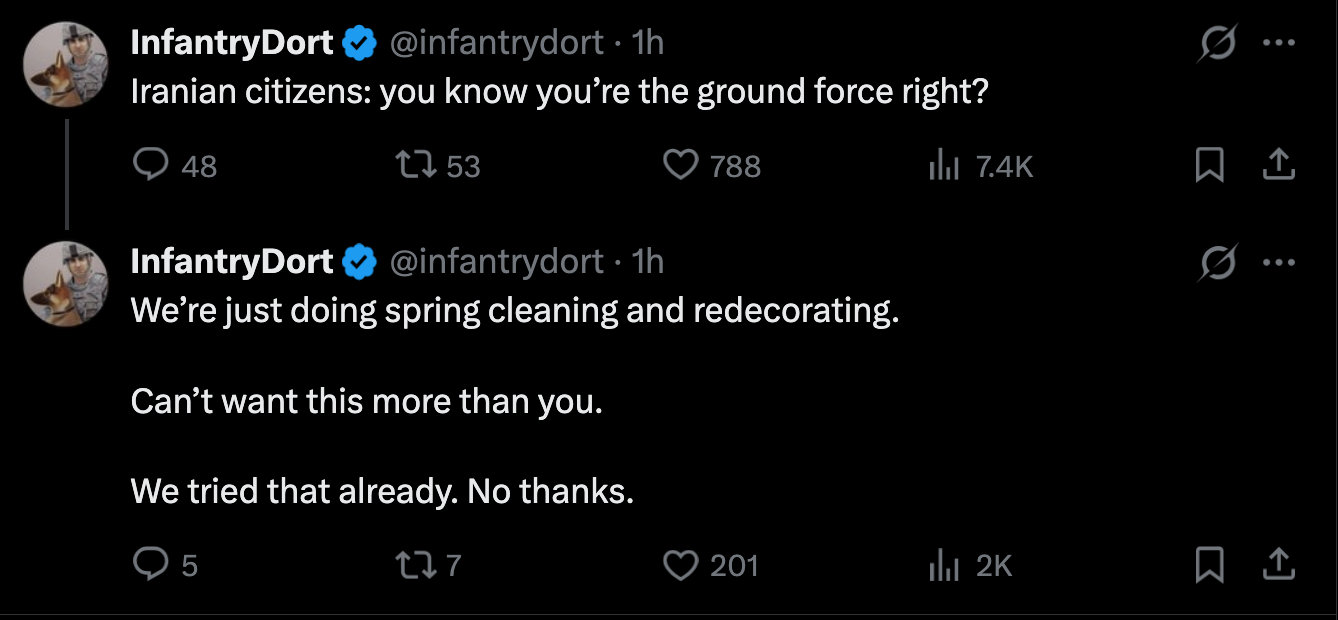Click @infantrydort handle on second tweet
Viewport: 1338px width, 620px height.
click(495, 262)
